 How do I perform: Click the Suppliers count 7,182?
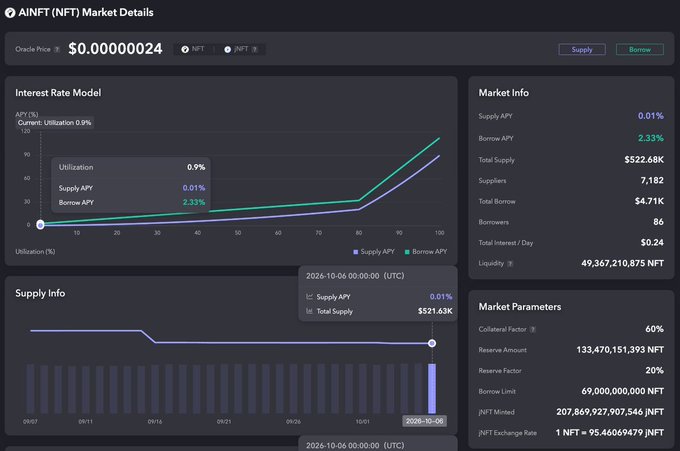pyautogui.click(x=652, y=180)
